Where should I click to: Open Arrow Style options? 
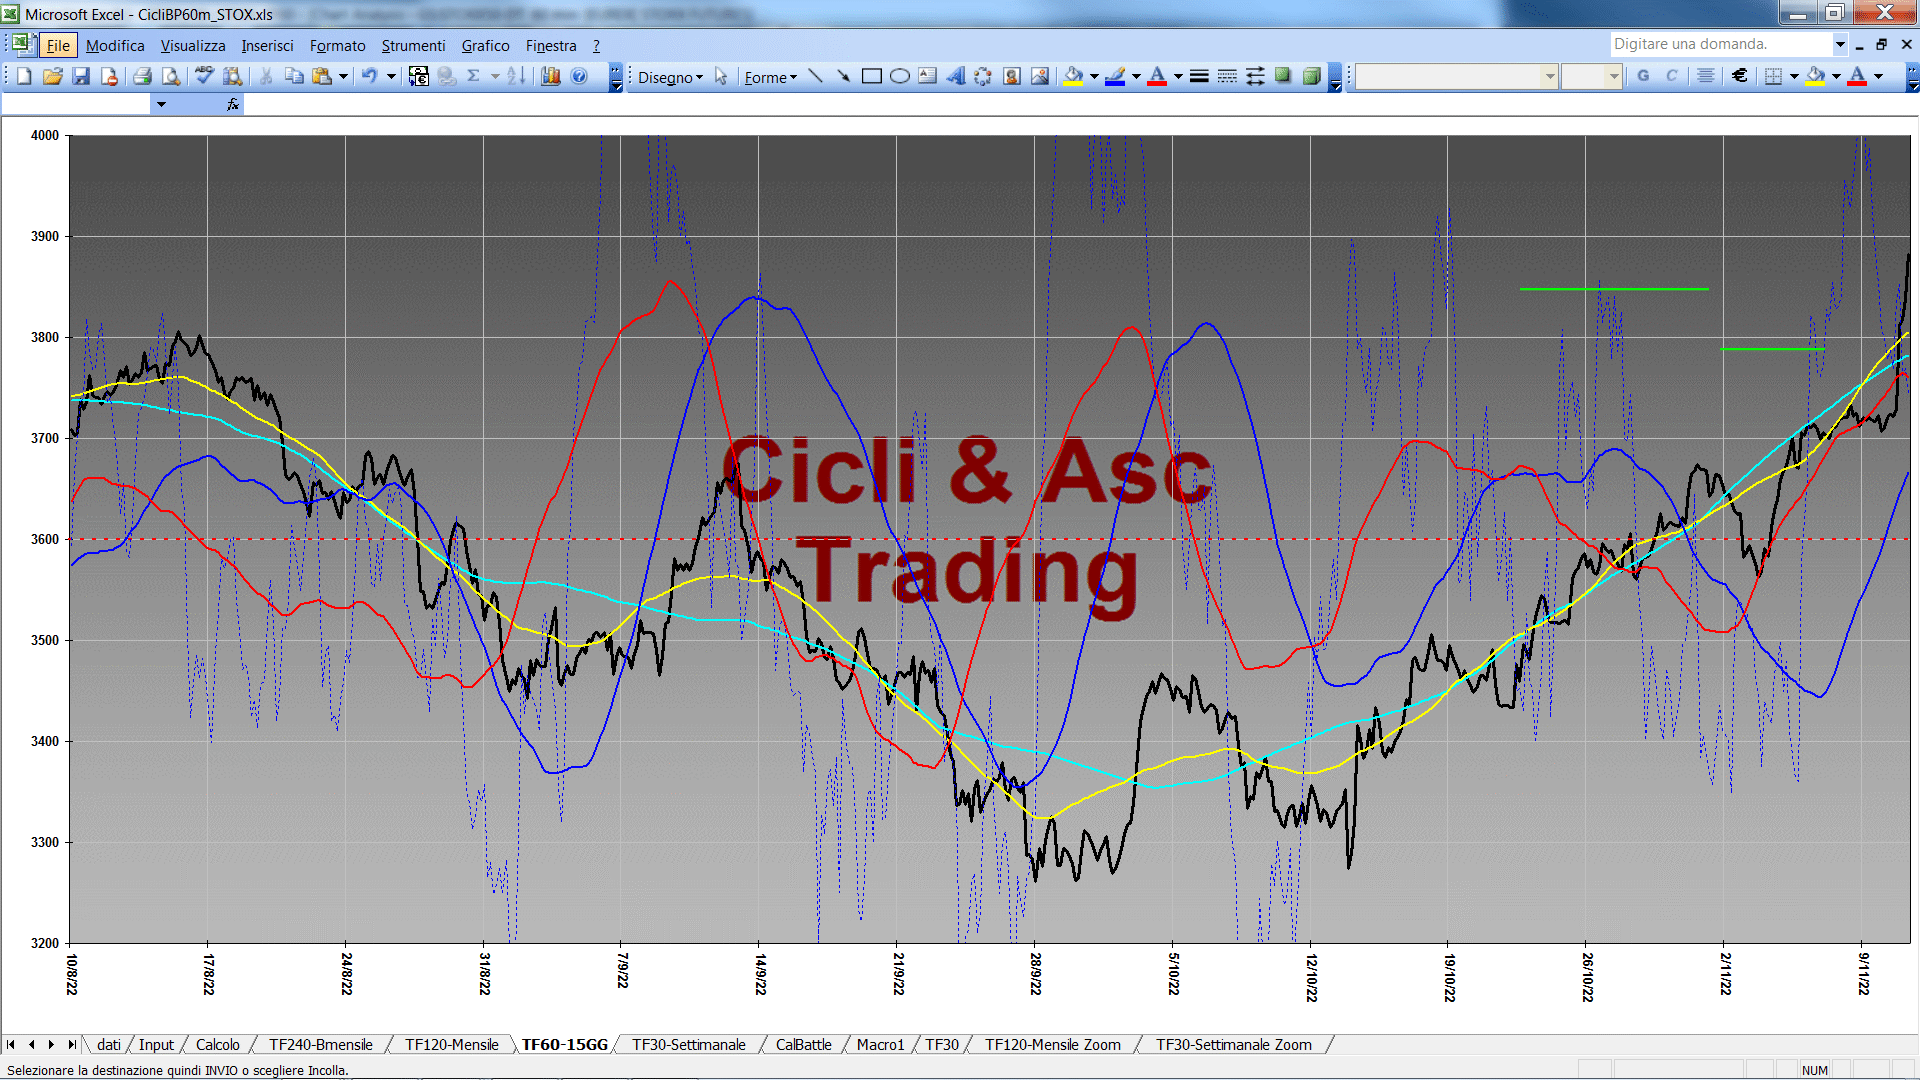[x=1255, y=76]
